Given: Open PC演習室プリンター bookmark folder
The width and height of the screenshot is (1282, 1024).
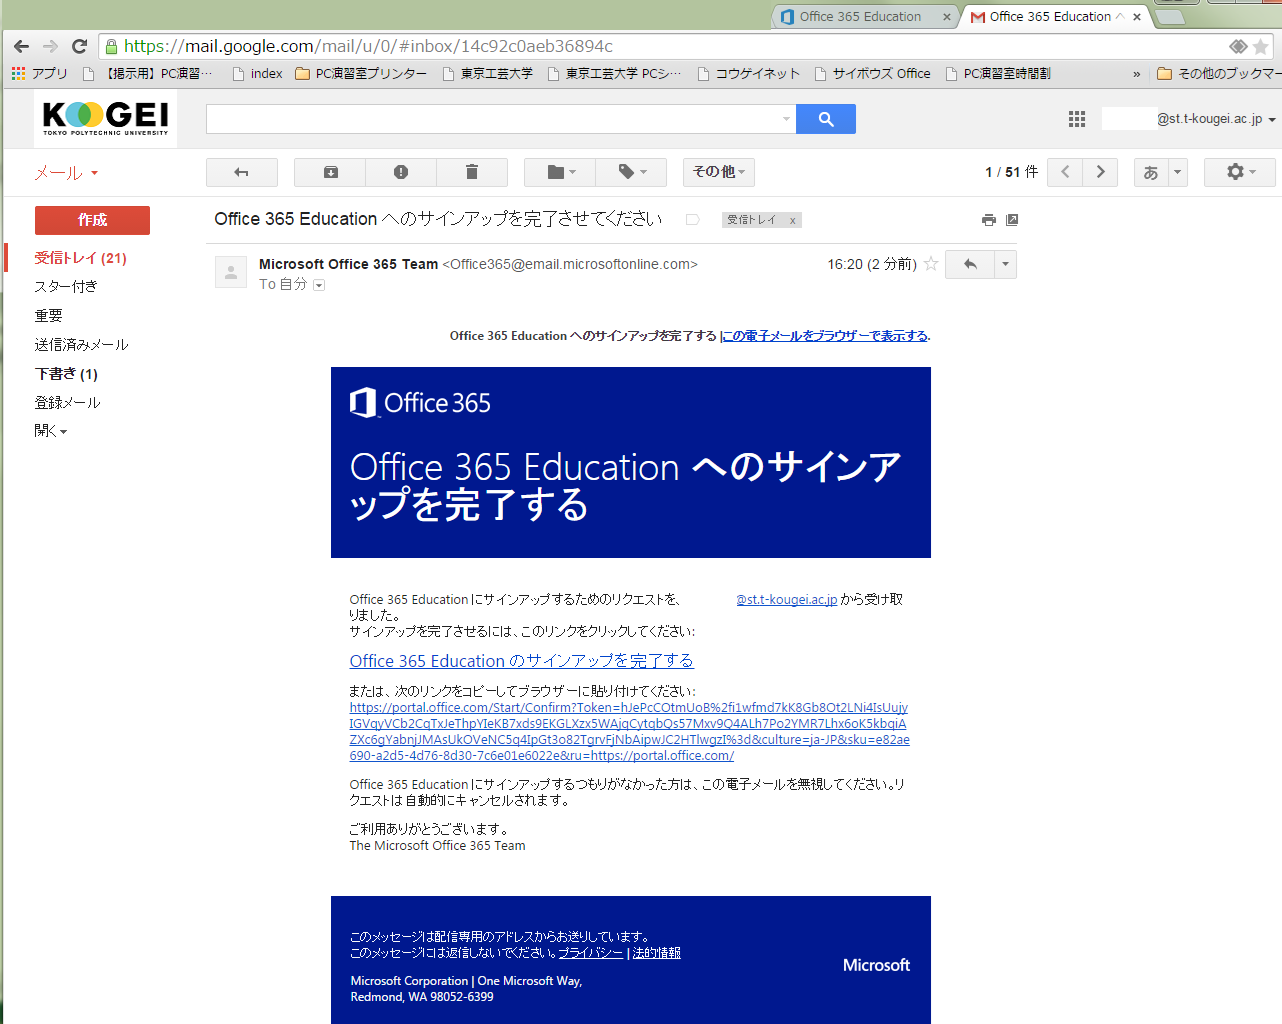Looking at the screenshot, I should click(x=361, y=73).
